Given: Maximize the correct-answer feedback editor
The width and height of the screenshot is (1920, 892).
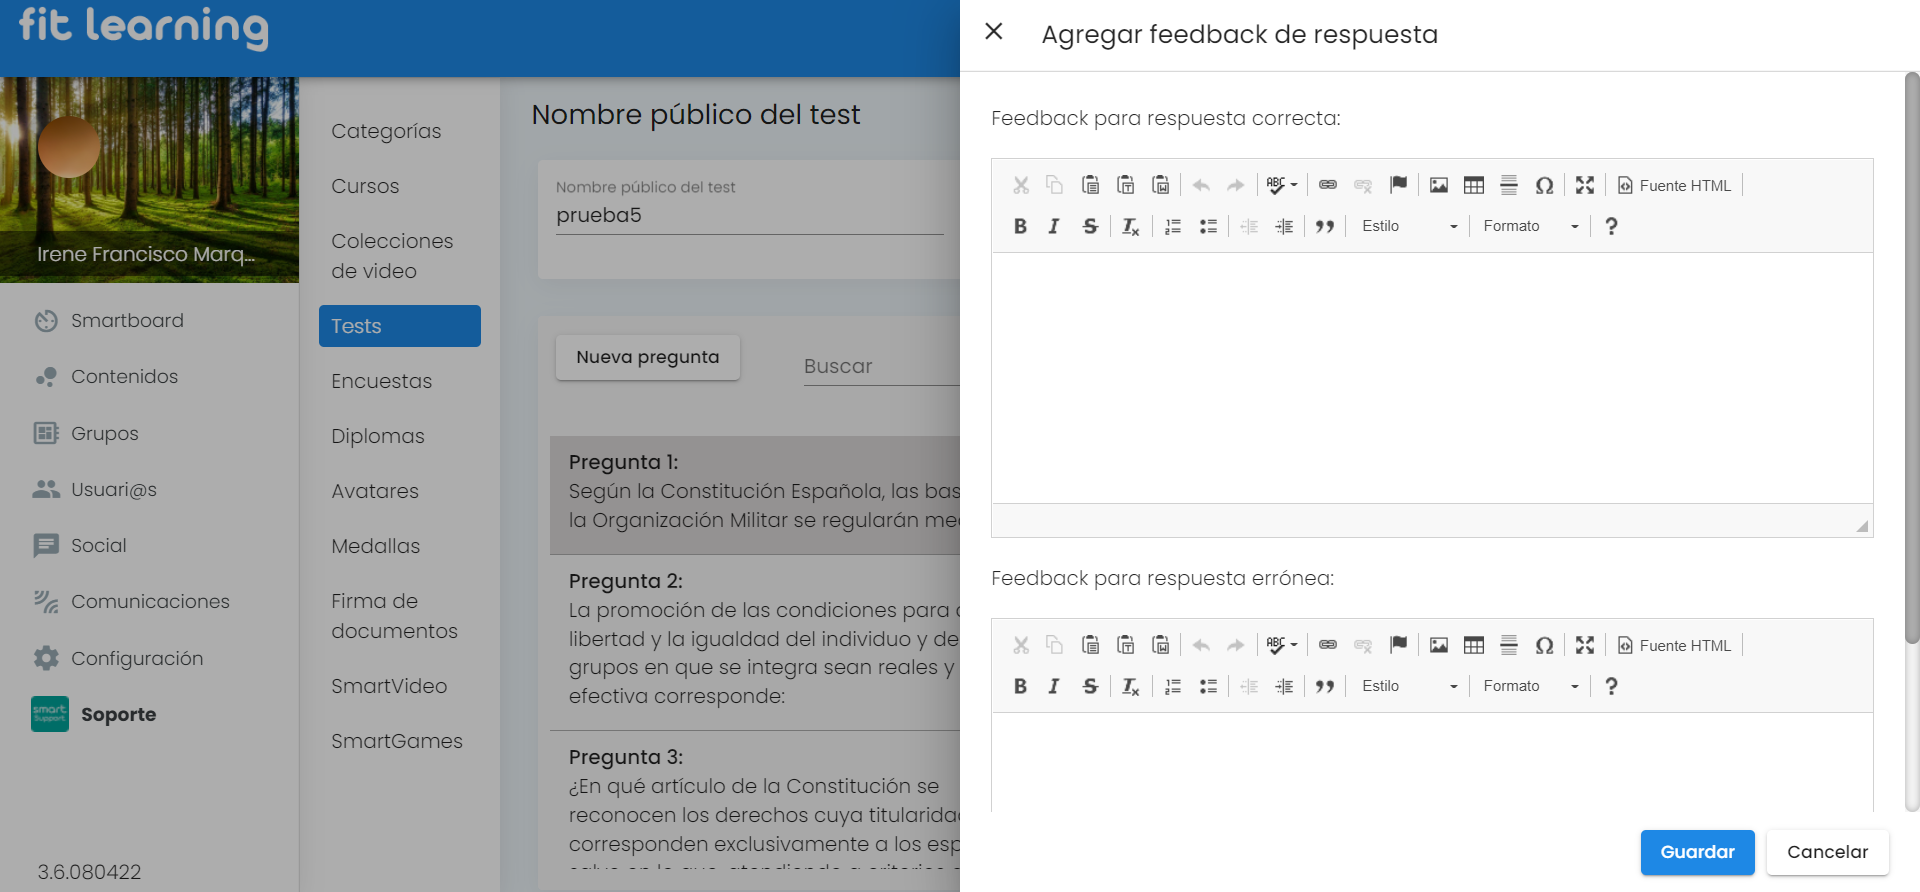Looking at the screenshot, I should tap(1584, 185).
